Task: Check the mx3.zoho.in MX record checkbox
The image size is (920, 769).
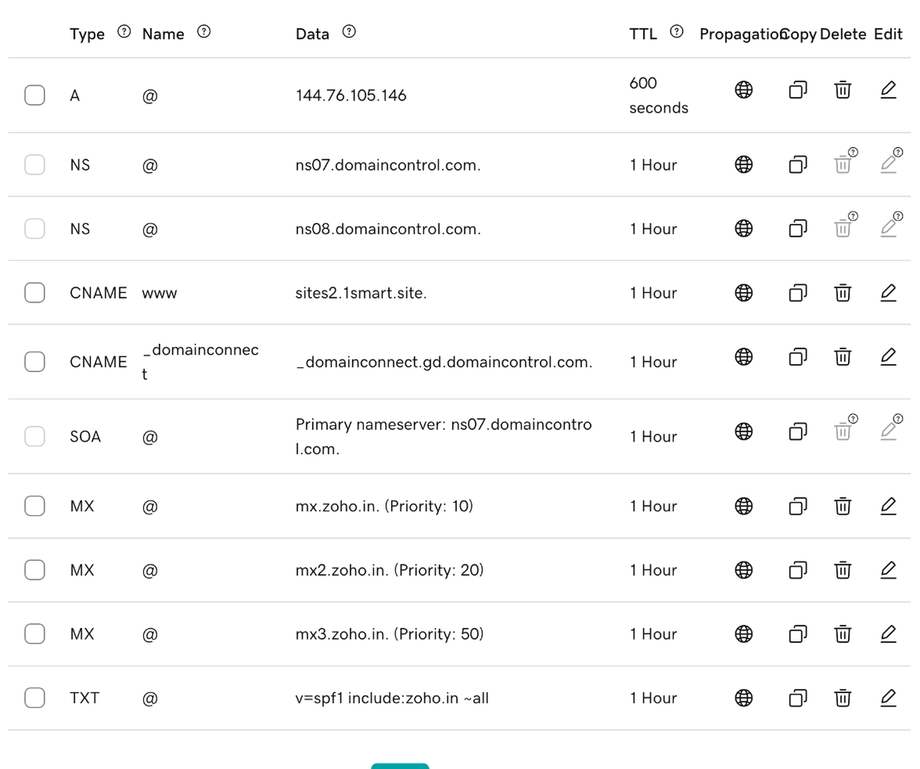Action: point(35,634)
